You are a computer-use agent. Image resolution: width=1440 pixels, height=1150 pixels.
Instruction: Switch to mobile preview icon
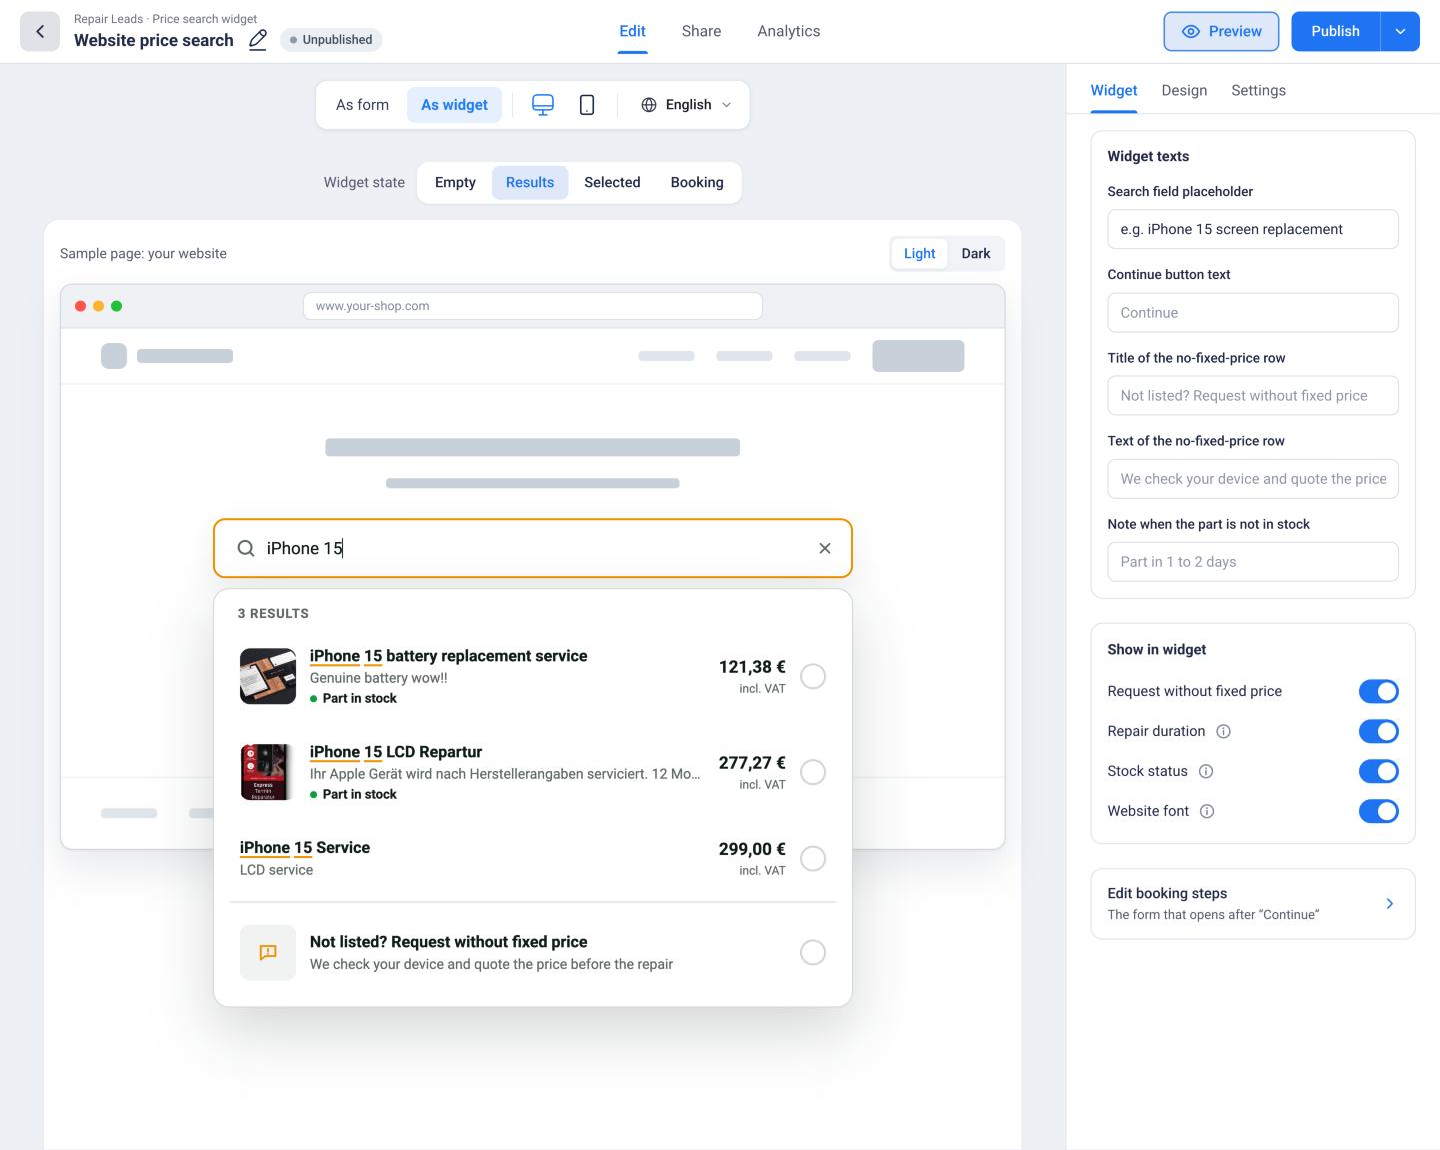click(587, 105)
